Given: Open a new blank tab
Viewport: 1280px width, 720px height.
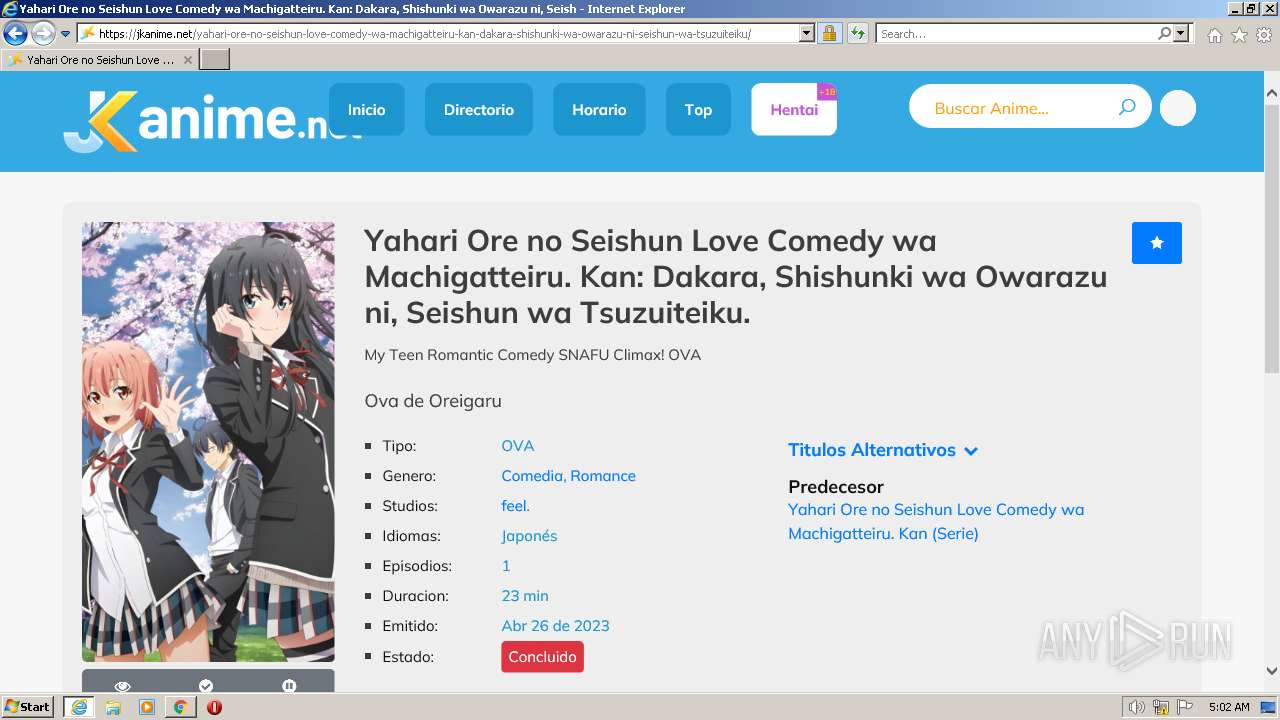Looking at the screenshot, I should point(215,60).
